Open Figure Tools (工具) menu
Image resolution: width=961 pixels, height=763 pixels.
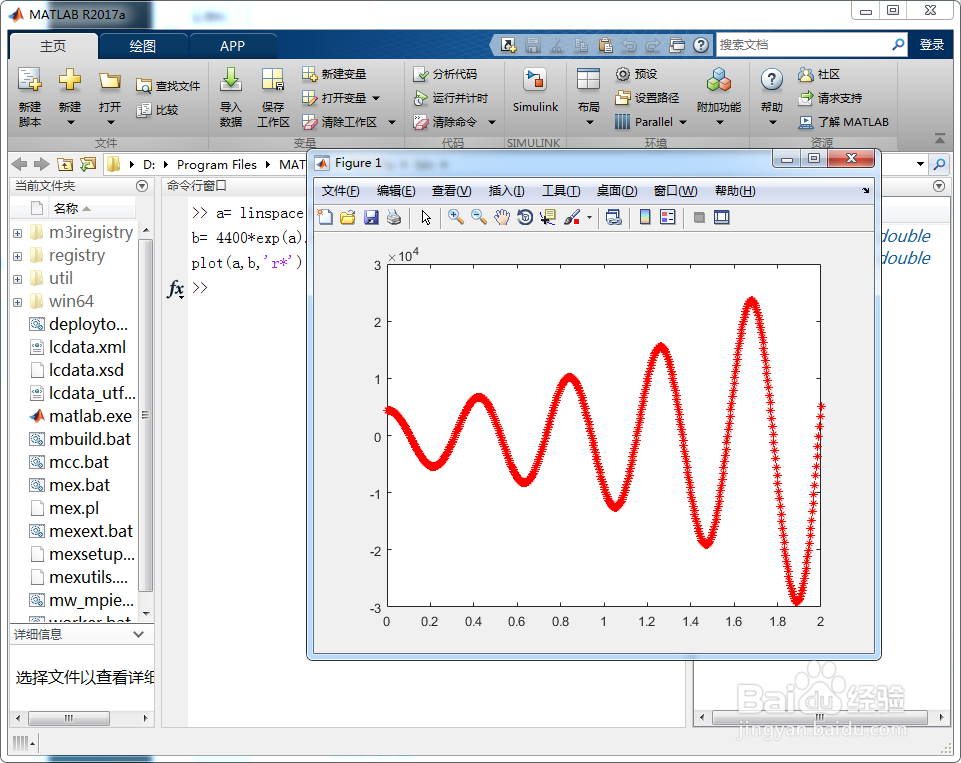(x=560, y=191)
